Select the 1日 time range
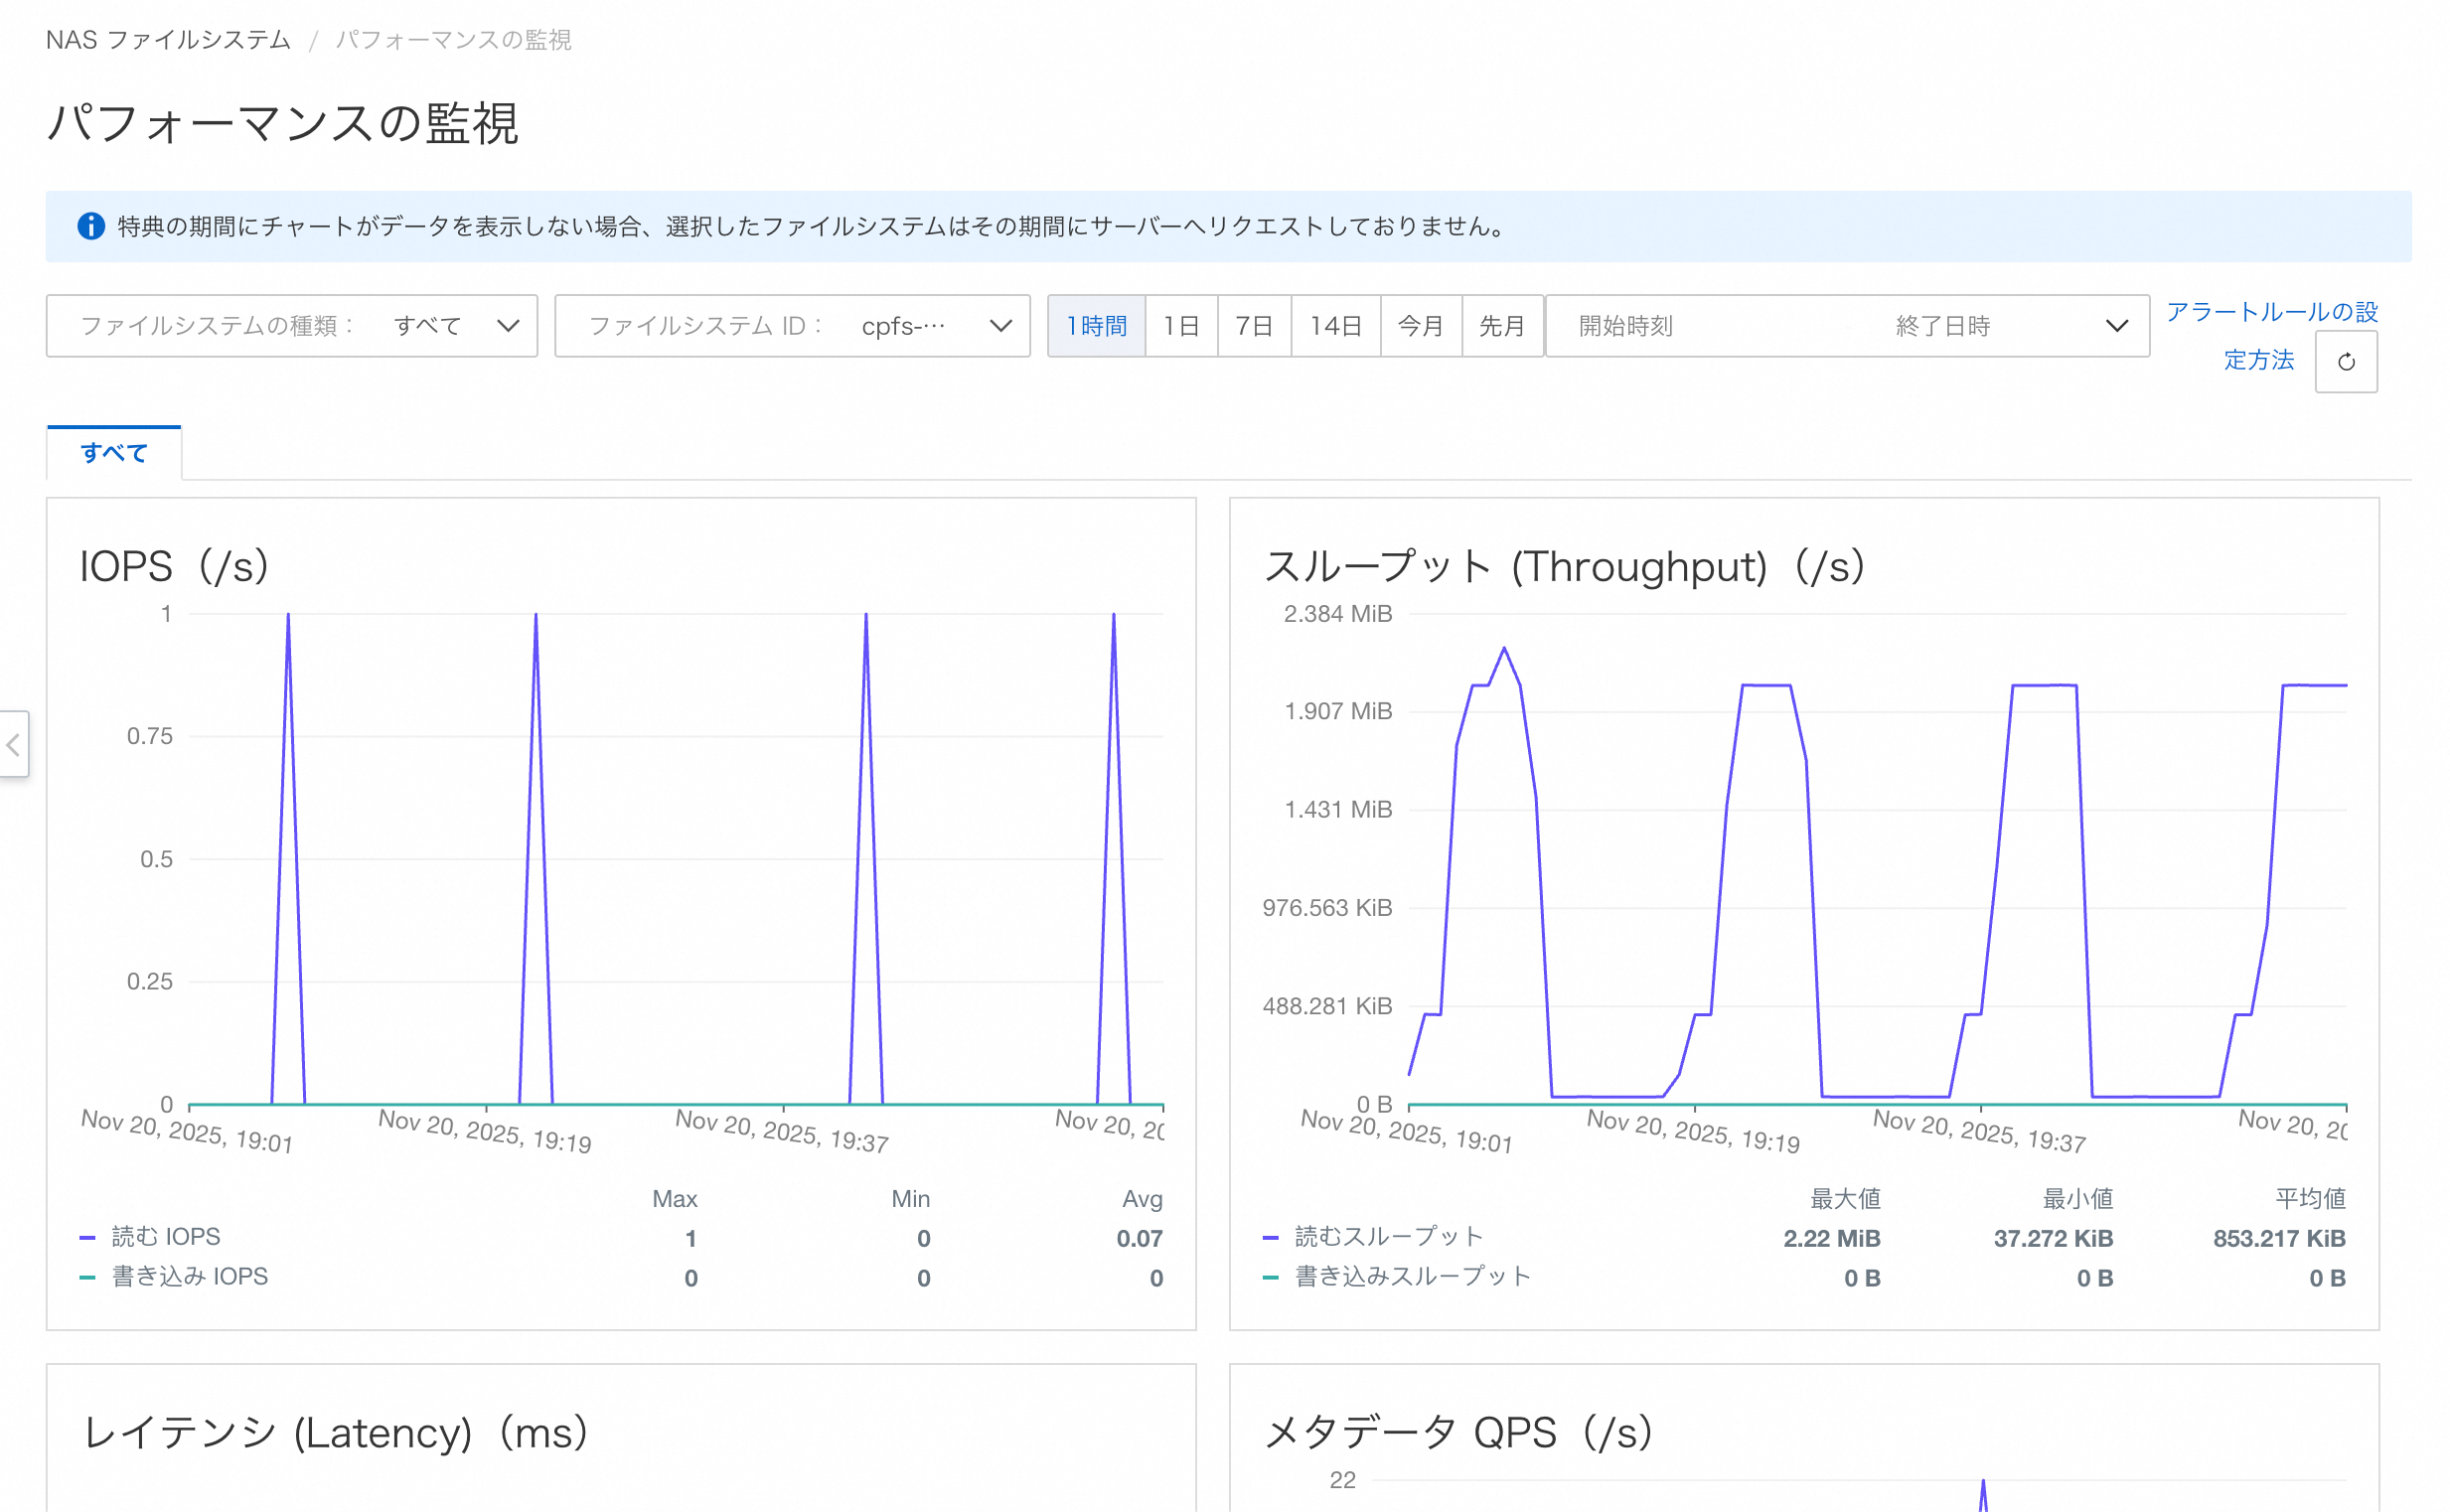Image resolution: width=2450 pixels, height=1512 pixels. click(1181, 326)
